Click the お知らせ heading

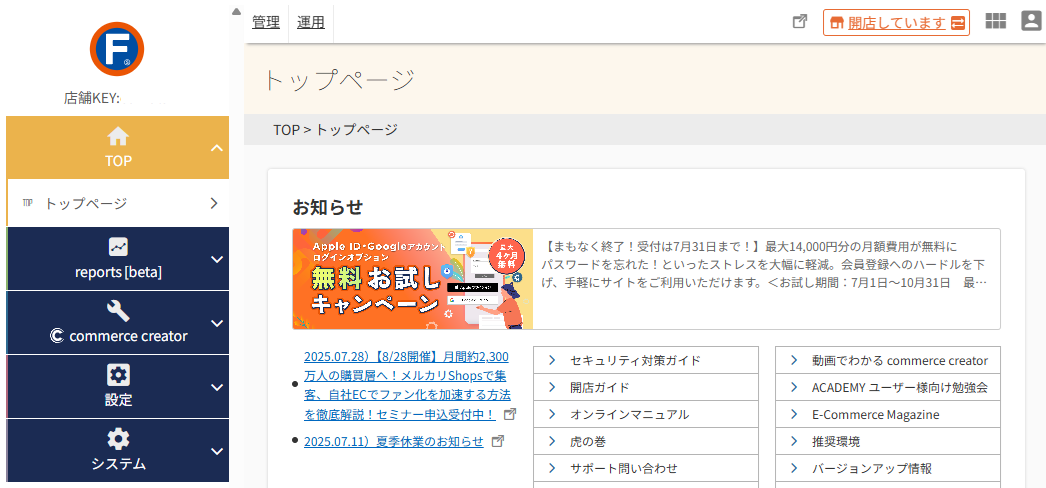point(328,207)
